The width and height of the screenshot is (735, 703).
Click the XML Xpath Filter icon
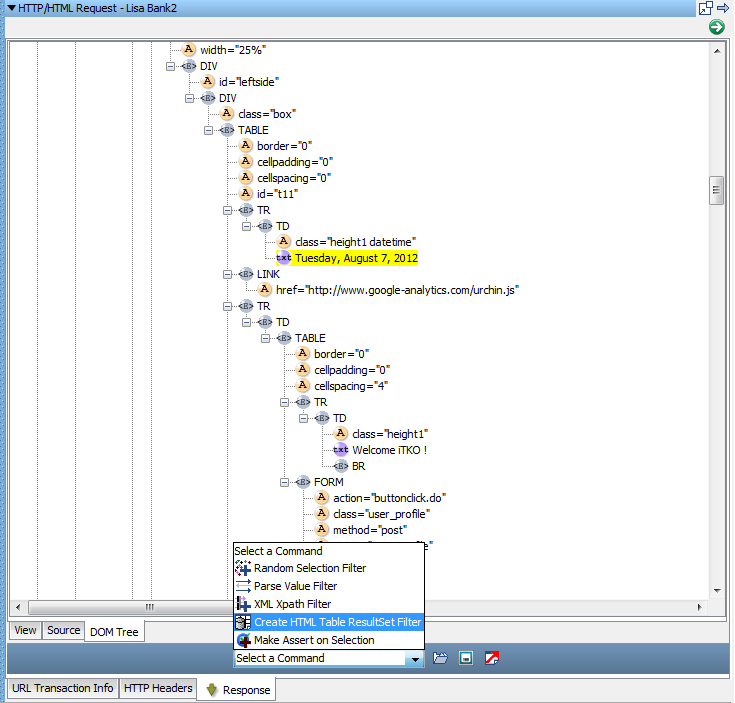click(243, 604)
